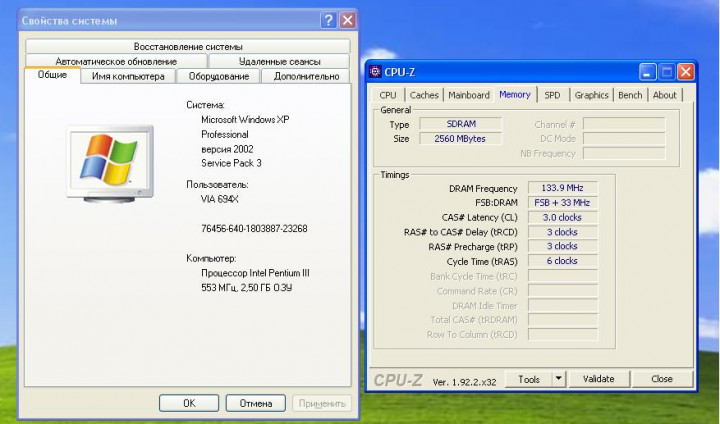Minimize the CPU-Z window

click(648, 71)
